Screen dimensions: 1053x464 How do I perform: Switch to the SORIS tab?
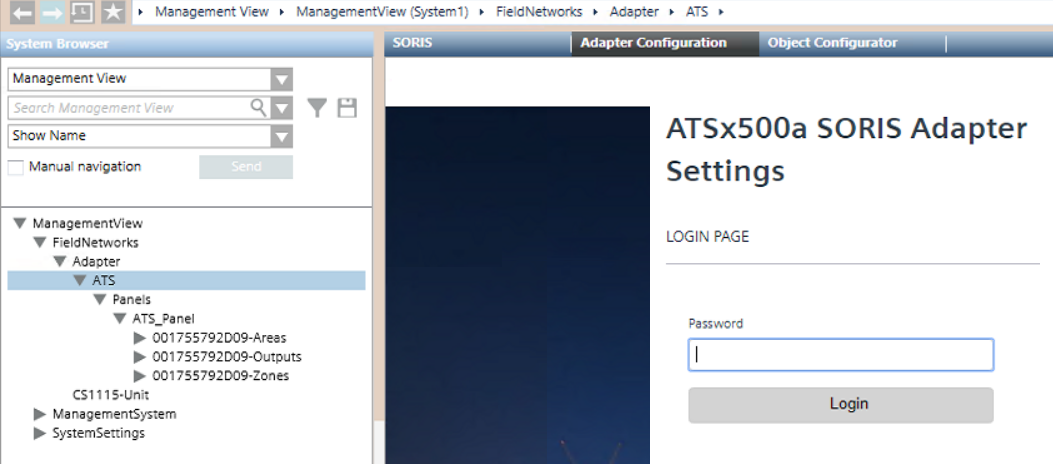coord(412,43)
